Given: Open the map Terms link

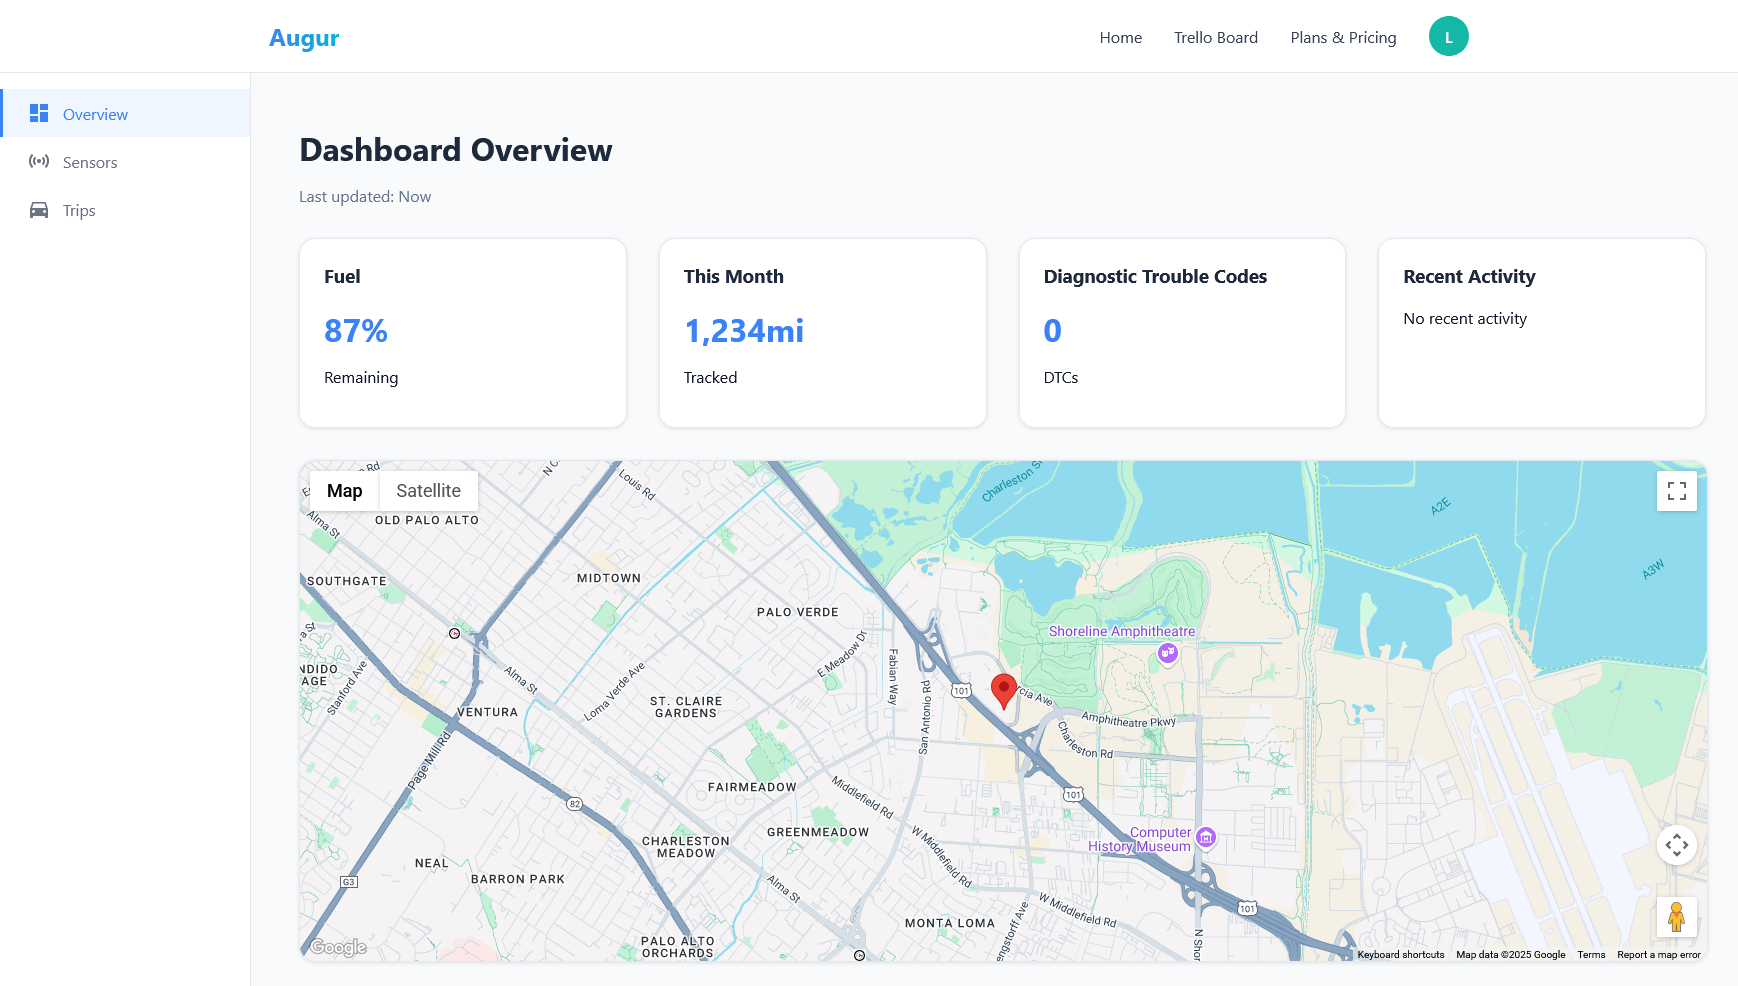Looking at the screenshot, I should tap(1591, 954).
